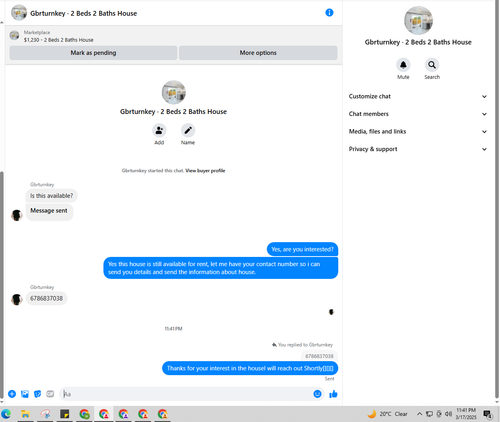The width and height of the screenshot is (500, 422).
Task: Choose a sticker from the sticker icon
Action: (37, 394)
